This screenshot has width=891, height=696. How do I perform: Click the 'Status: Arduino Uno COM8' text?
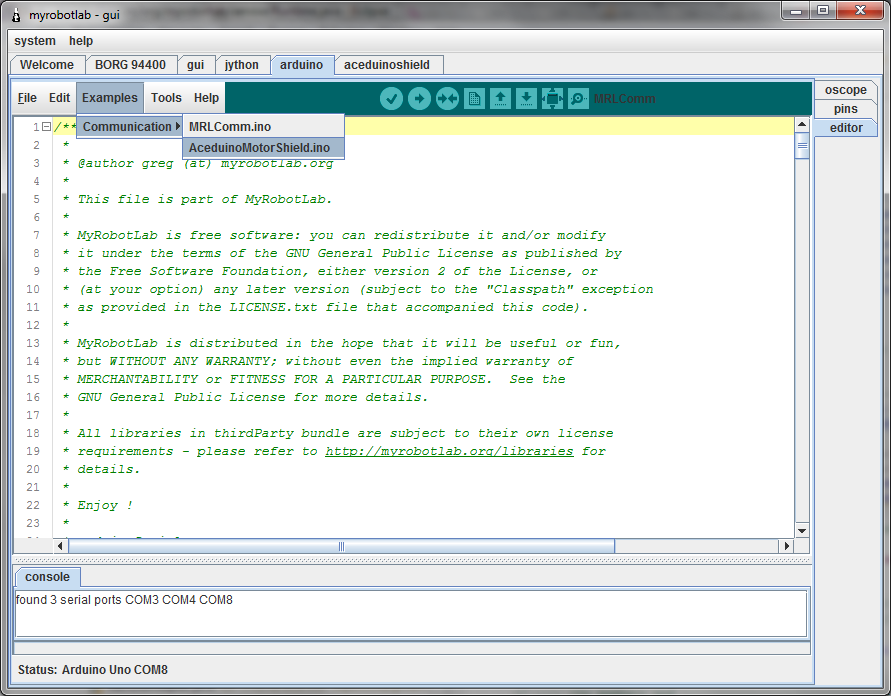click(x=93, y=670)
